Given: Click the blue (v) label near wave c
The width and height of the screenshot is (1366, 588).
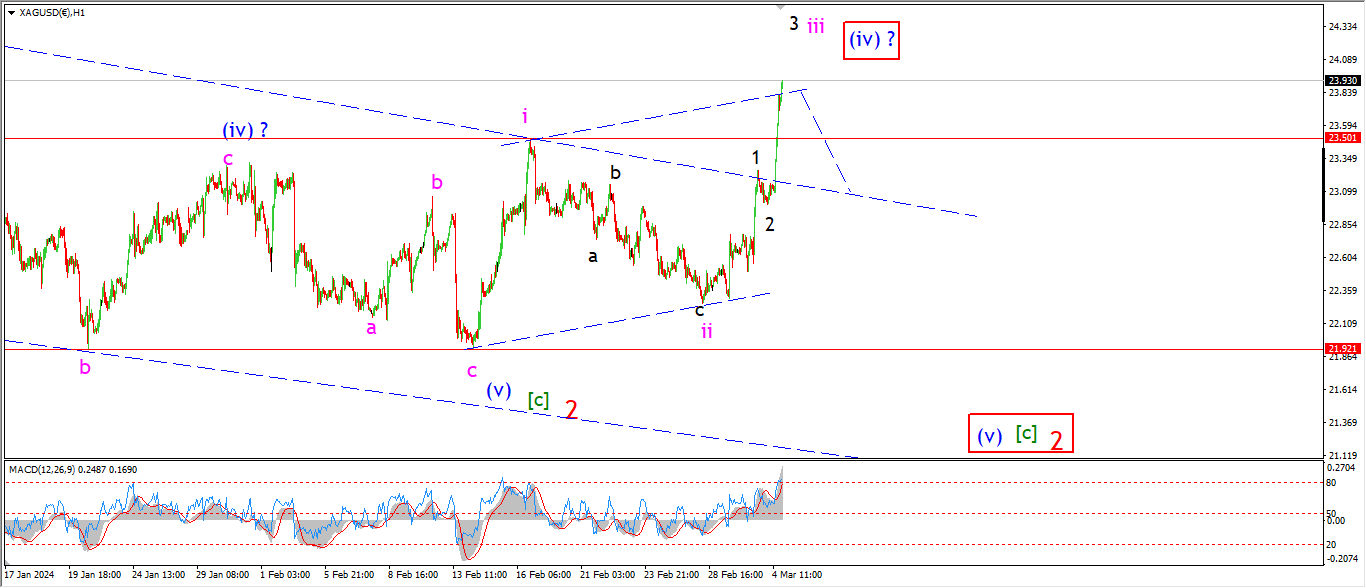Looking at the screenshot, I should tap(498, 390).
